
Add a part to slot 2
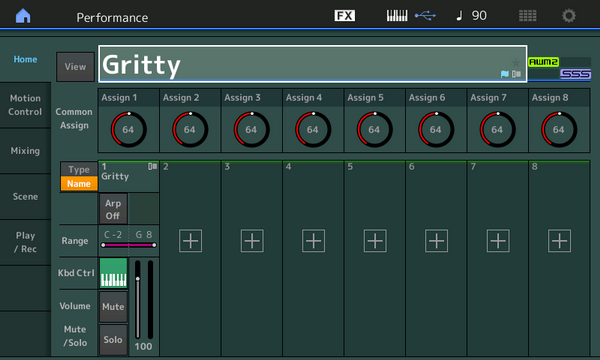(x=191, y=241)
